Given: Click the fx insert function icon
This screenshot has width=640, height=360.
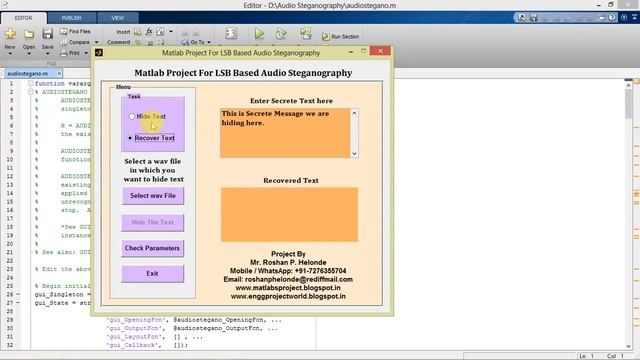Looking at the screenshot, I should tap(149, 31).
